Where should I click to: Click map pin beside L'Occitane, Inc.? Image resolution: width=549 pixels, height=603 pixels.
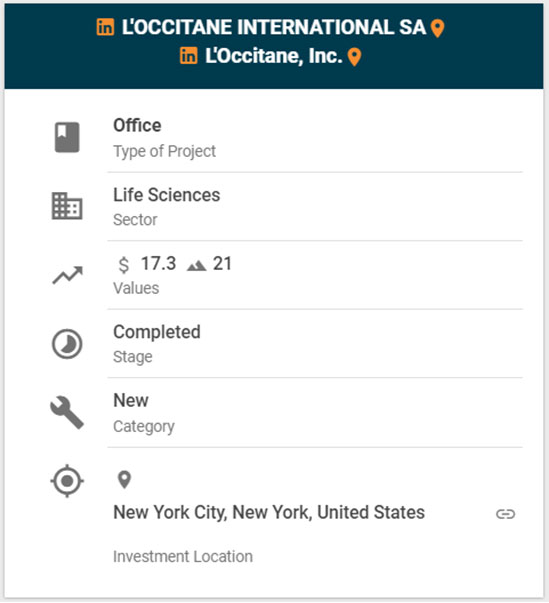tap(354, 57)
